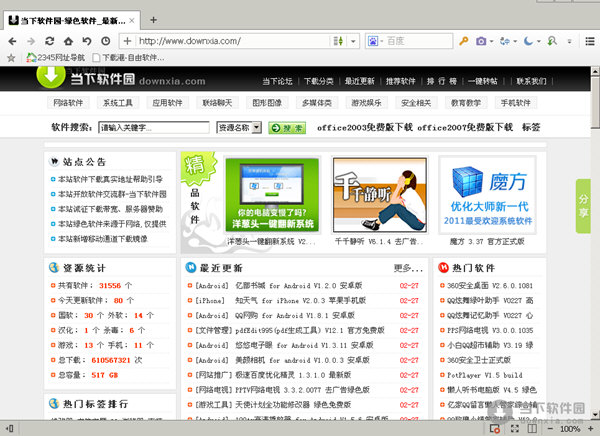Click the green browser mode switch icon
The width and height of the screenshot is (600, 436).
pos(338,41)
